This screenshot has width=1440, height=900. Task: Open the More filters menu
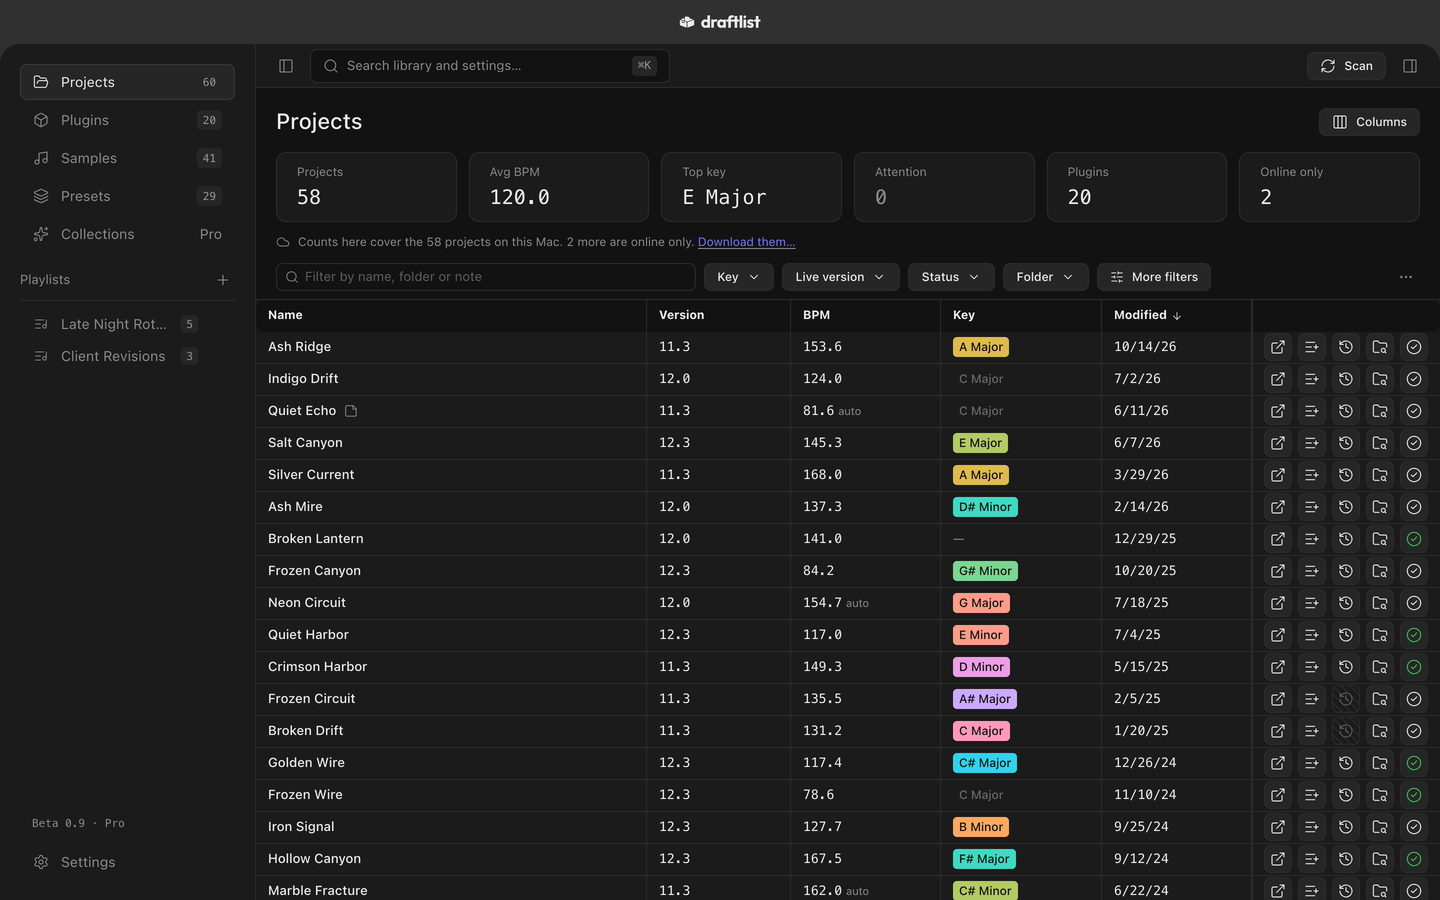tap(1154, 277)
